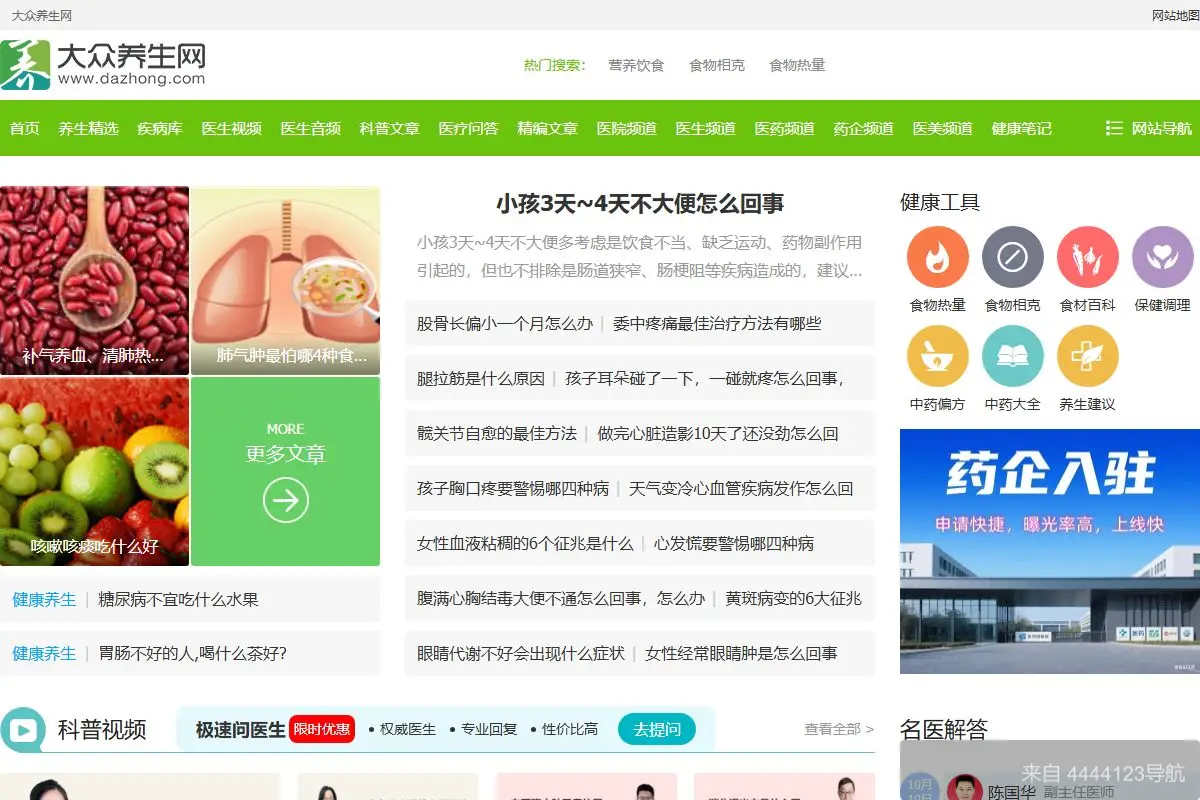
Task: Click the 去提问 question button
Action: click(657, 729)
